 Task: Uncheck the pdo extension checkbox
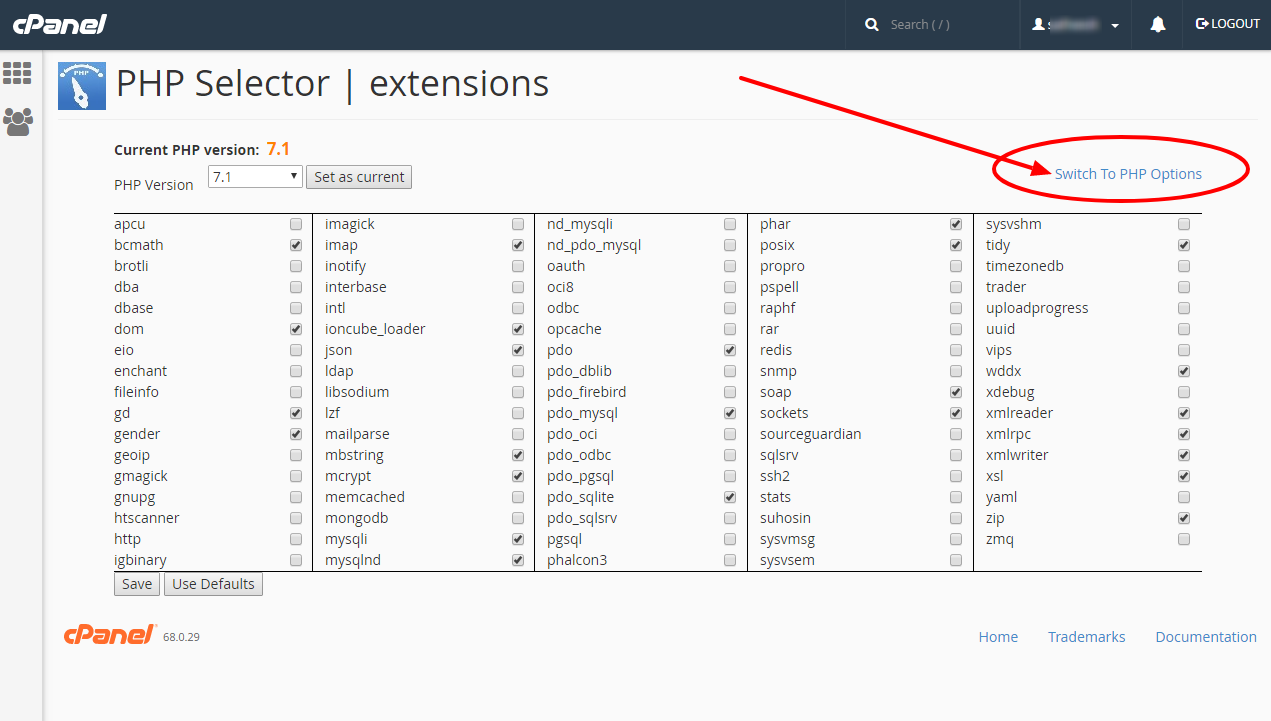click(x=730, y=350)
